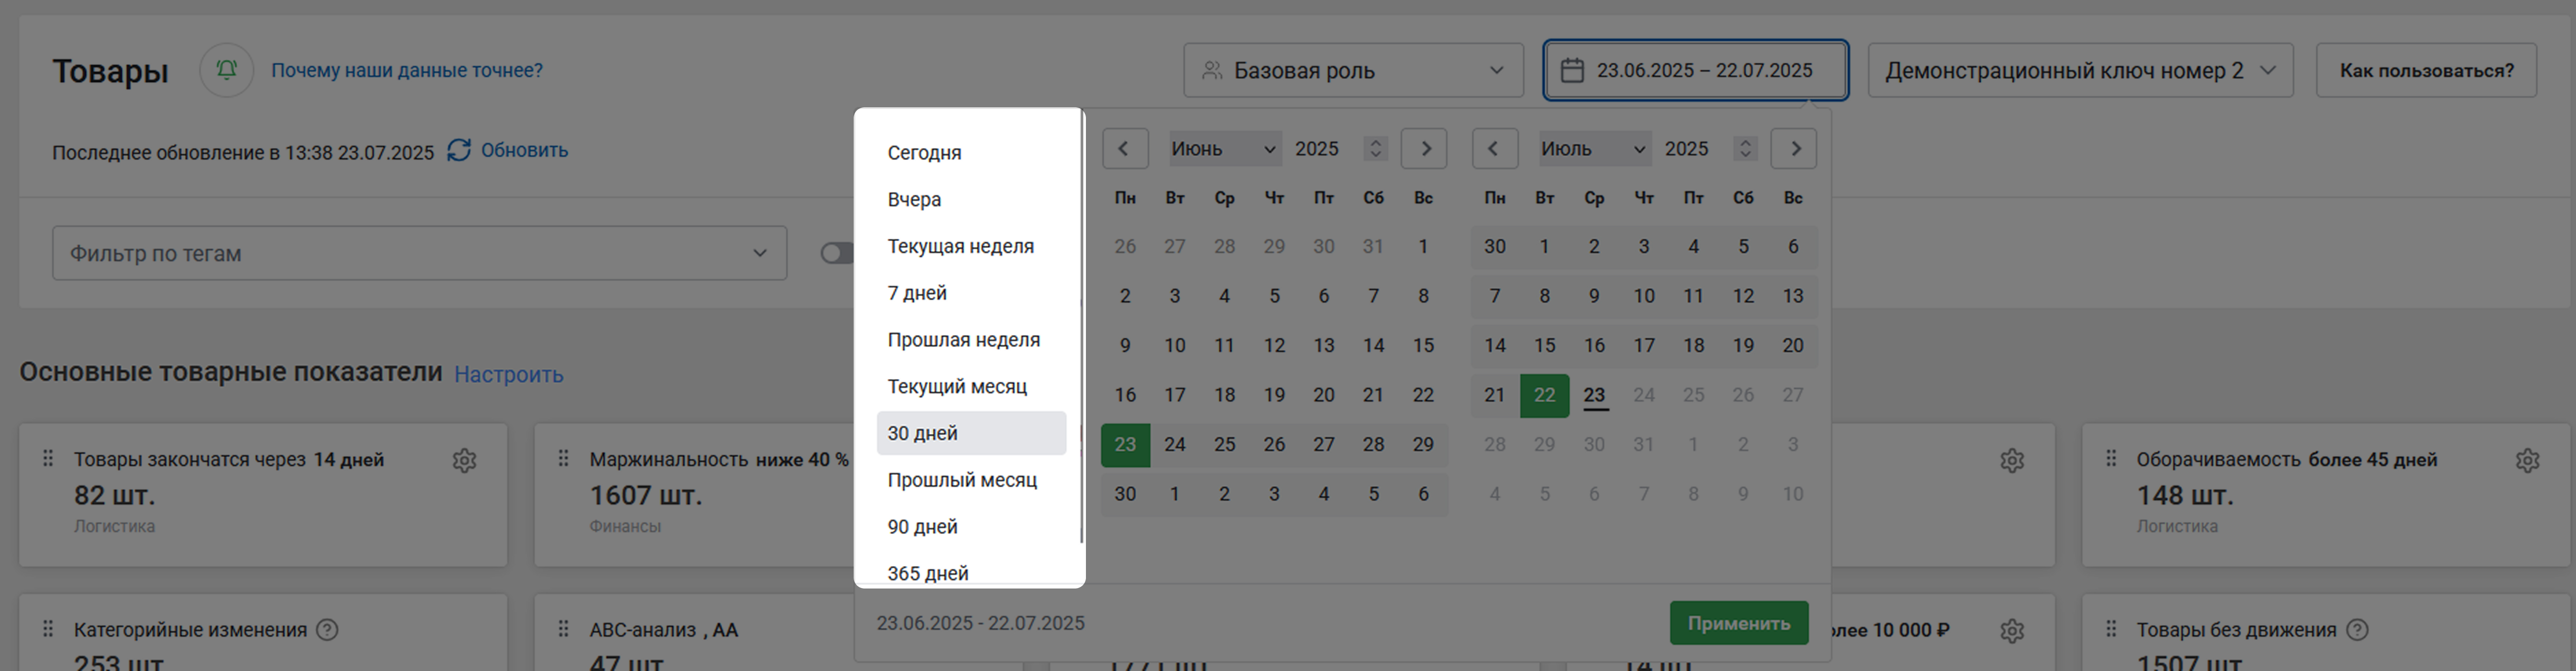Viewport: 2576px width, 671px height.
Task: Click drag handle on Категорийные изменения card
Action: pos(47,629)
